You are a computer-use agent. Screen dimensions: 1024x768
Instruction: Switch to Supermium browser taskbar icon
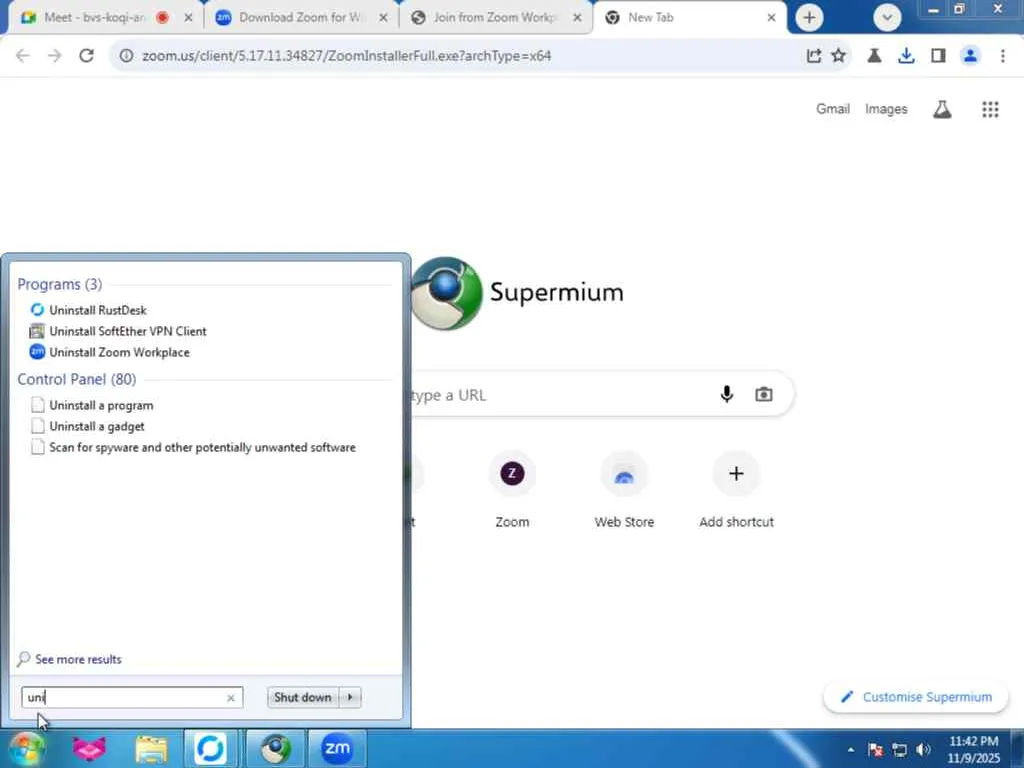pyautogui.click(x=275, y=748)
